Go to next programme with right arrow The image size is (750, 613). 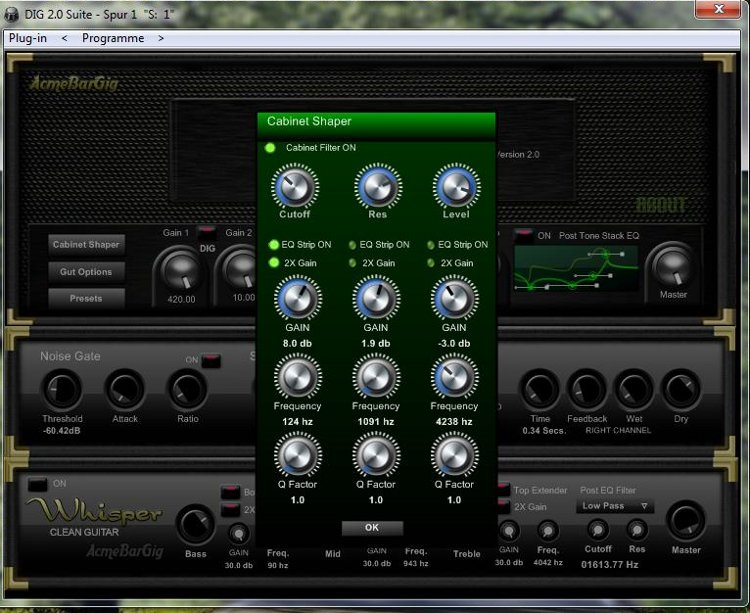161,38
